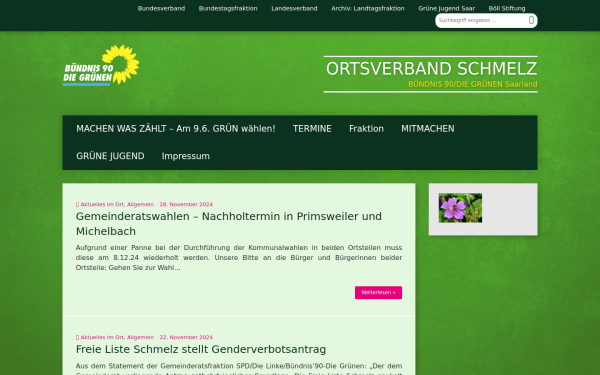Click the date 22. November 2024

coord(186,338)
